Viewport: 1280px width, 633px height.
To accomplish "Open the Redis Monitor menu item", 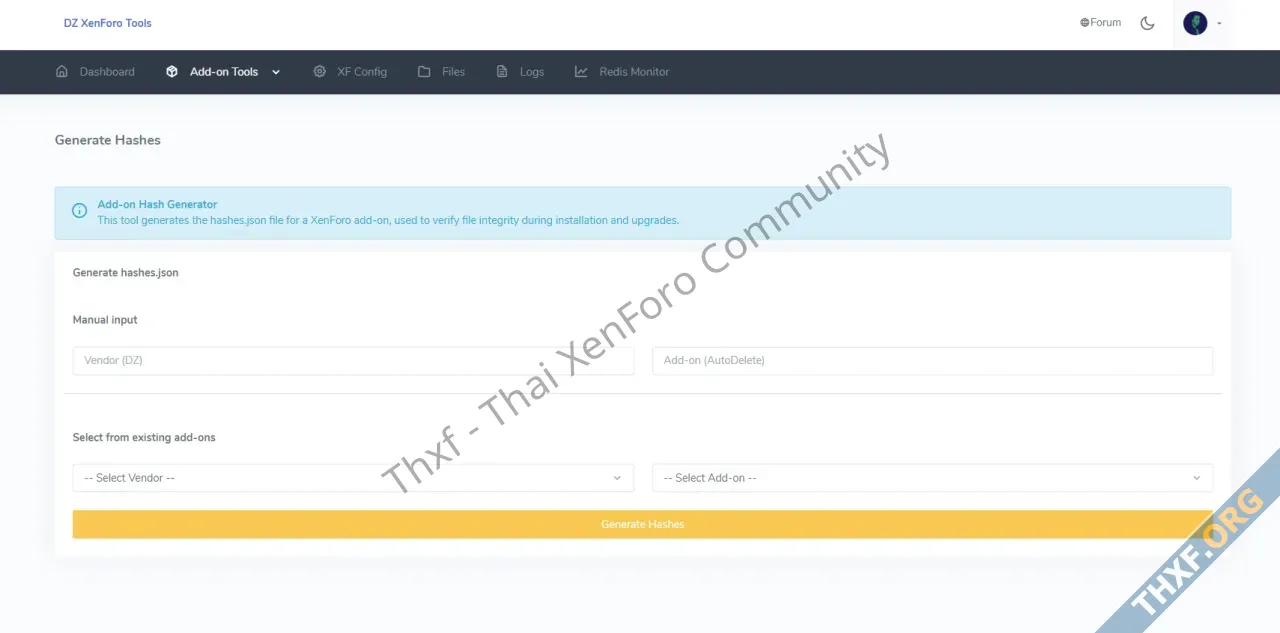I will point(634,72).
